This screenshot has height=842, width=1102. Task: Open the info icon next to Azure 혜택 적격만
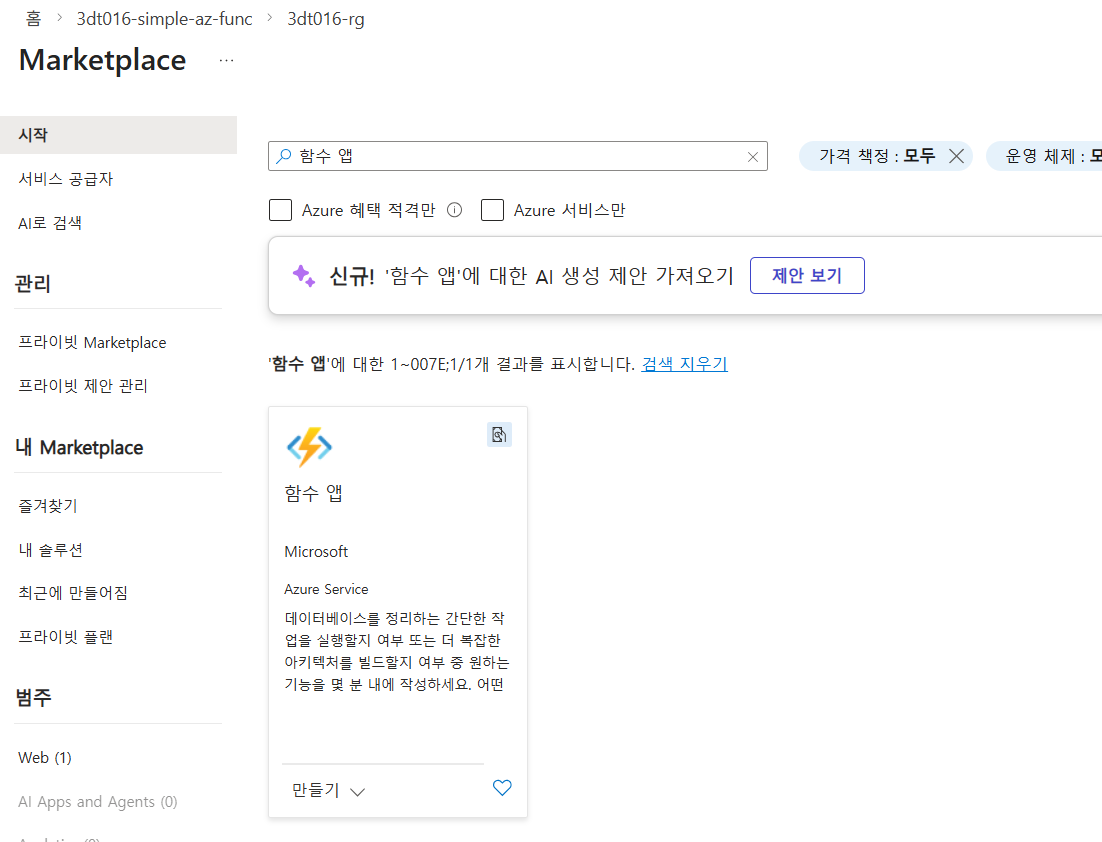point(455,209)
